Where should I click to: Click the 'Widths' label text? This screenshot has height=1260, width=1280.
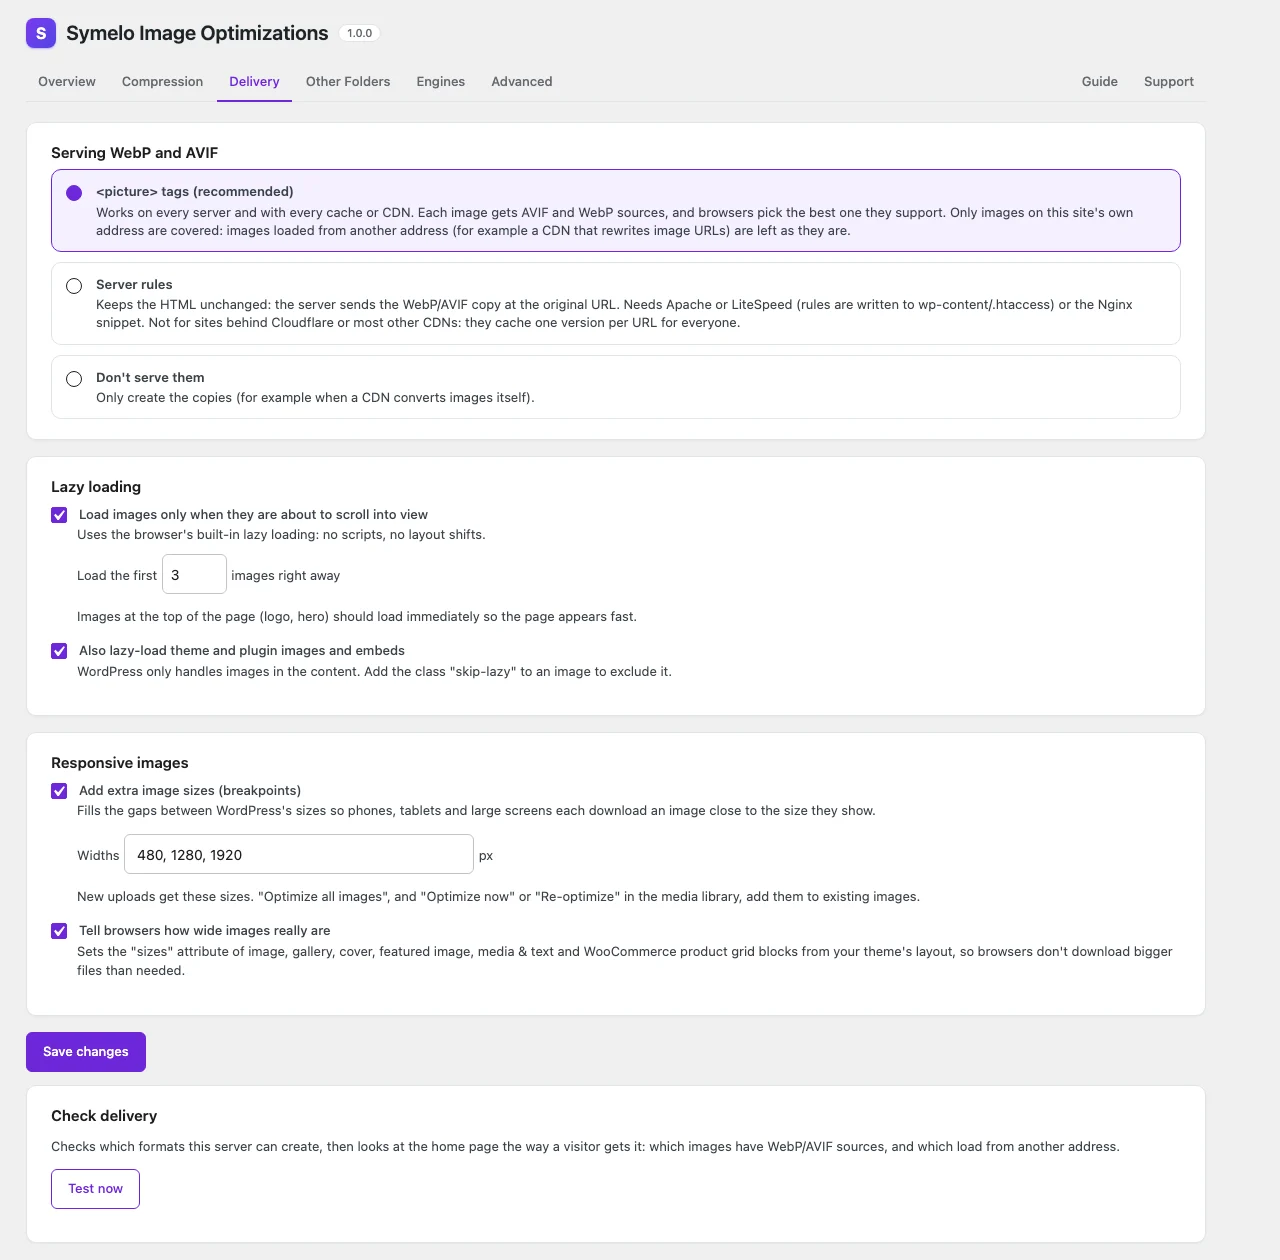tap(98, 856)
